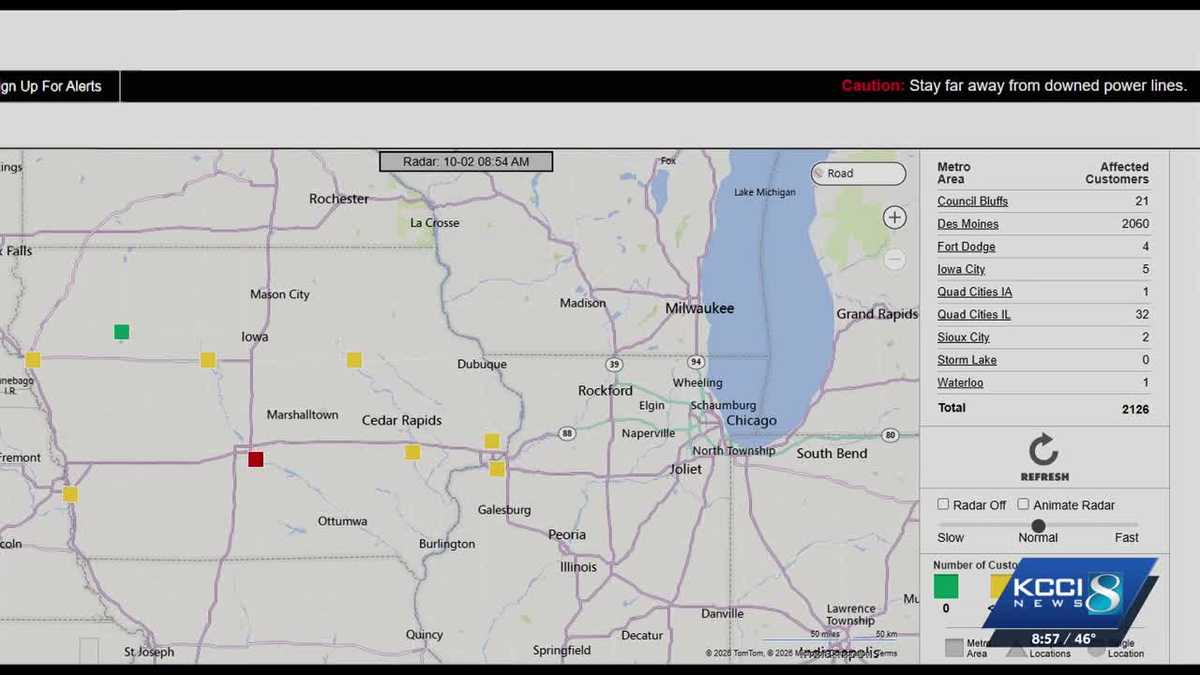Click the Slow speed label
The height and width of the screenshot is (675, 1200).
(951, 537)
